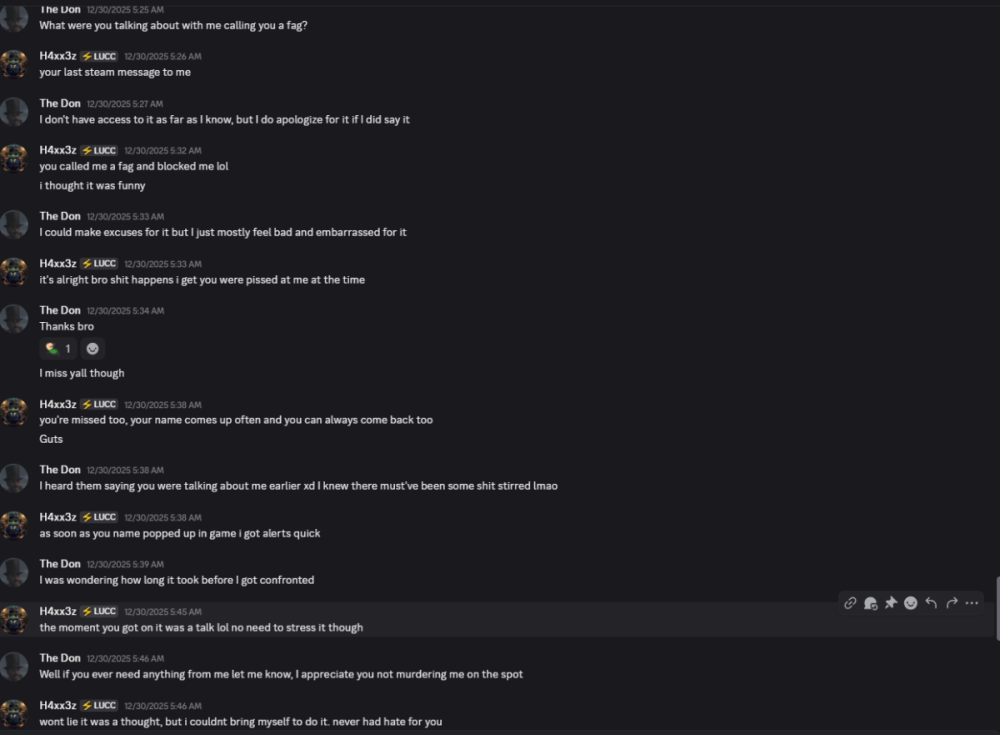Copy message link from hover toolbar
Image resolution: width=1000 pixels, height=735 pixels.
pyautogui.click(x=850, y=603)
